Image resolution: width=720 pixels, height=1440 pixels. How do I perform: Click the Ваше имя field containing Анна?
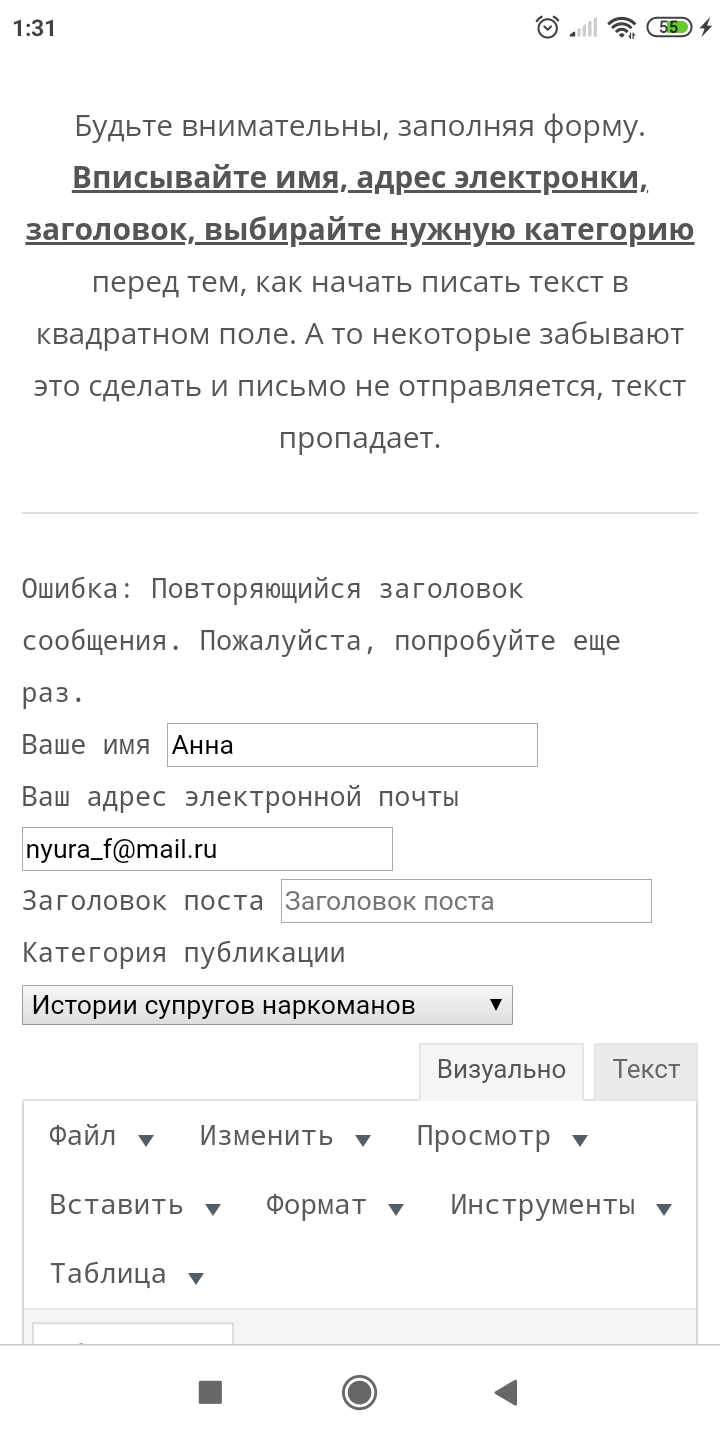(x=352, y=745)
